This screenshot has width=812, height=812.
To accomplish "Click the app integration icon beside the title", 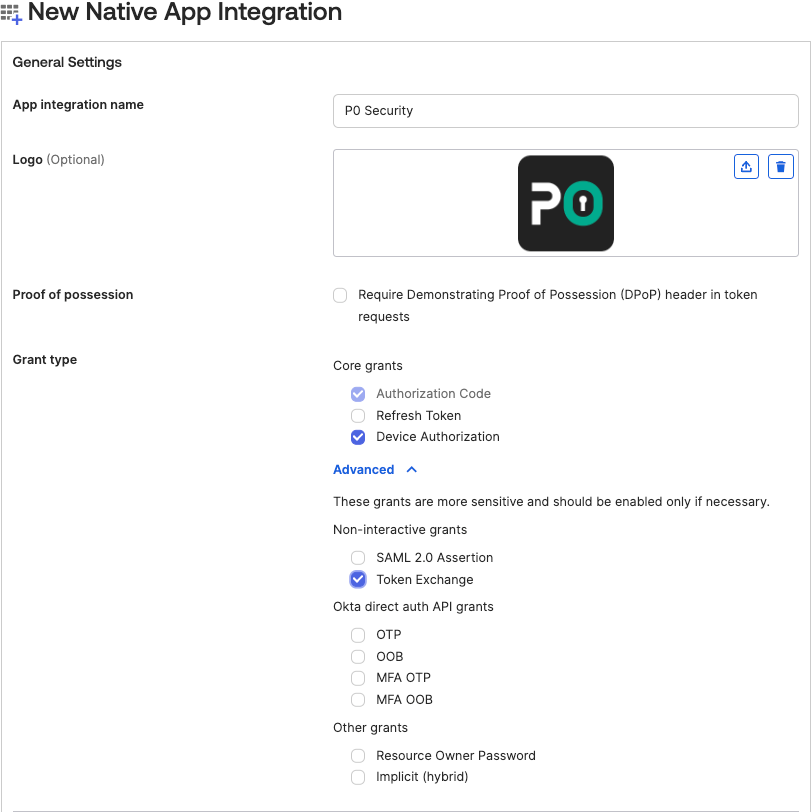I will [x=12, y=14].
